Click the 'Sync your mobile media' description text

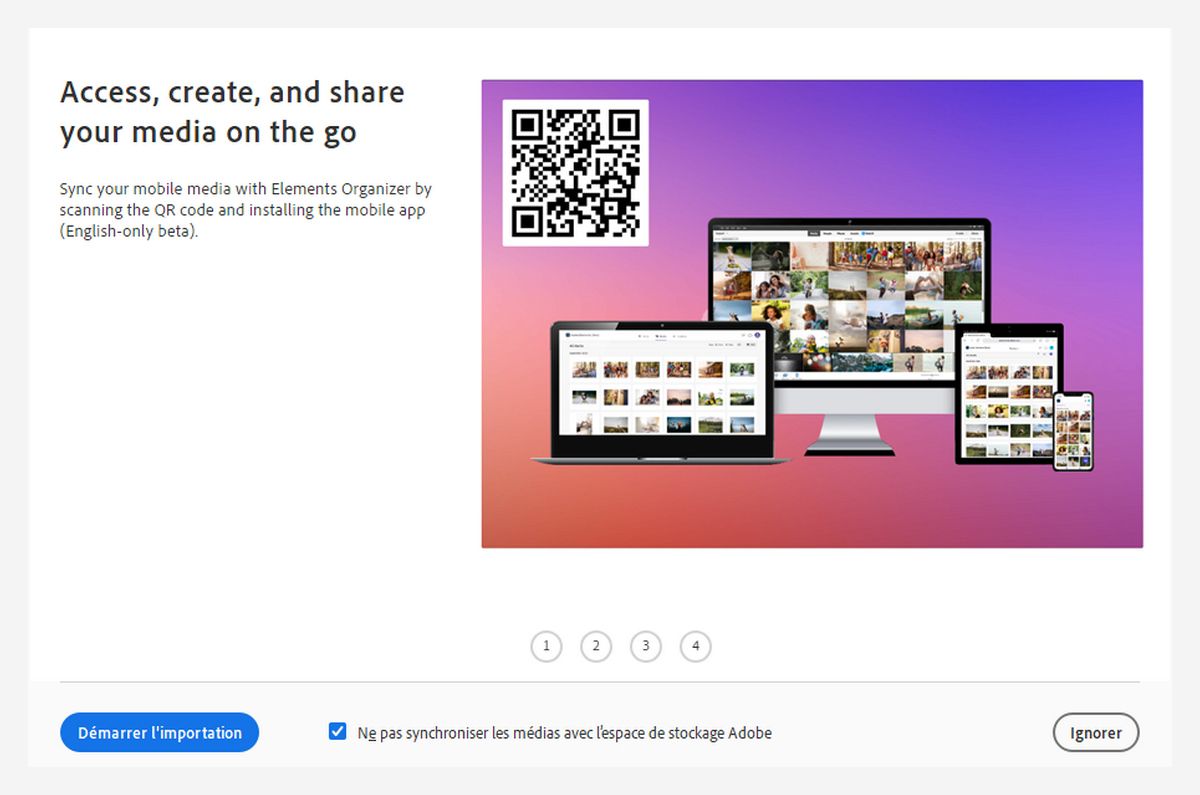coord(246,210)
